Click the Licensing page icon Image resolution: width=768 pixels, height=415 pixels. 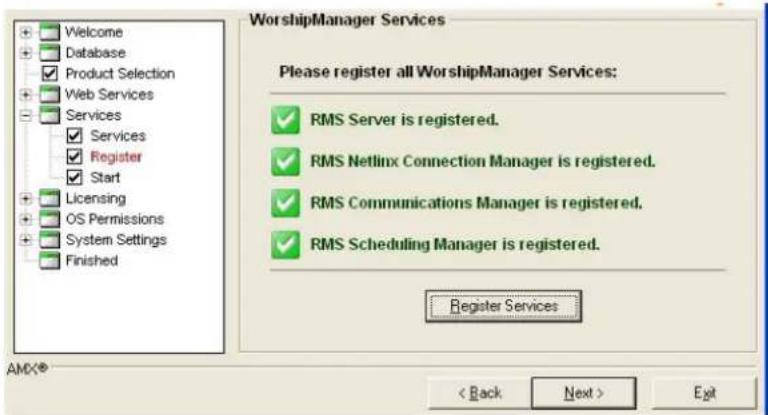pyautogui.click(x=49, y=198)
